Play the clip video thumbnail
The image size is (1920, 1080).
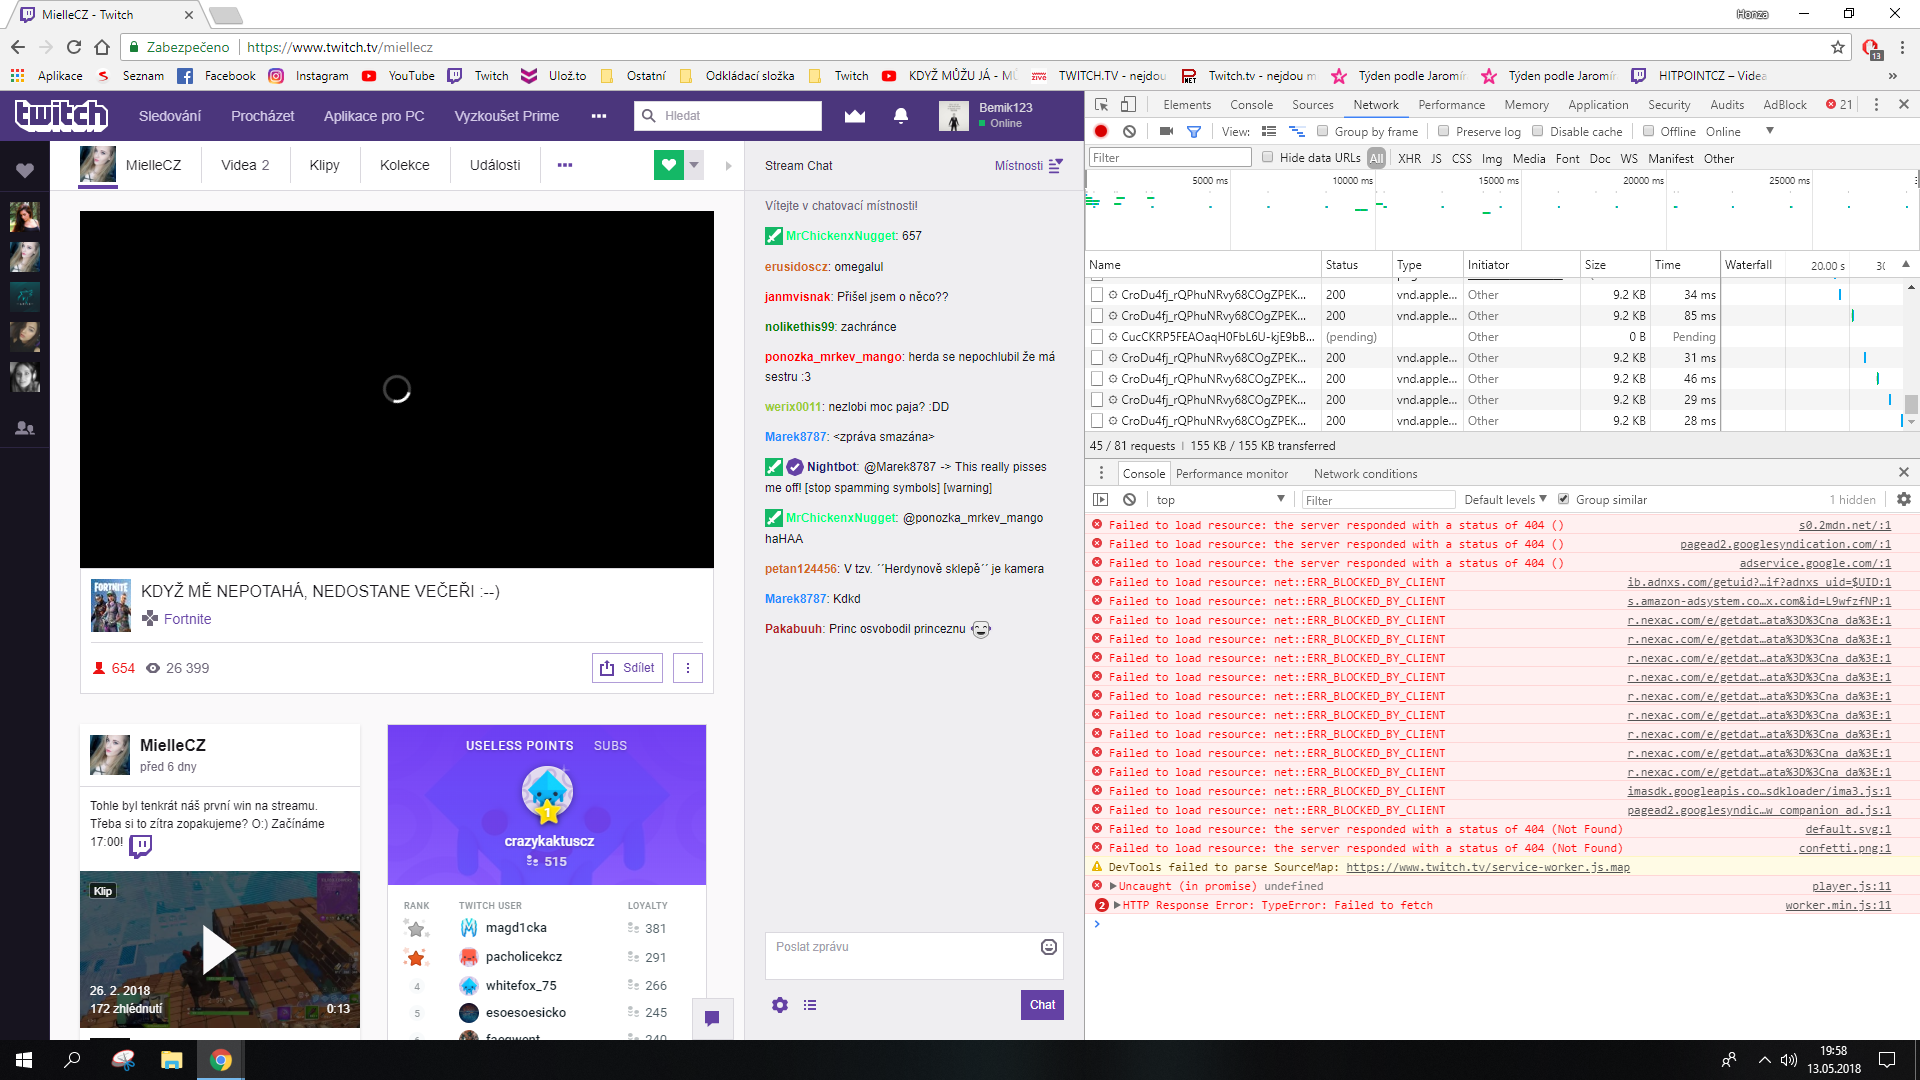(x=219, y=950)
